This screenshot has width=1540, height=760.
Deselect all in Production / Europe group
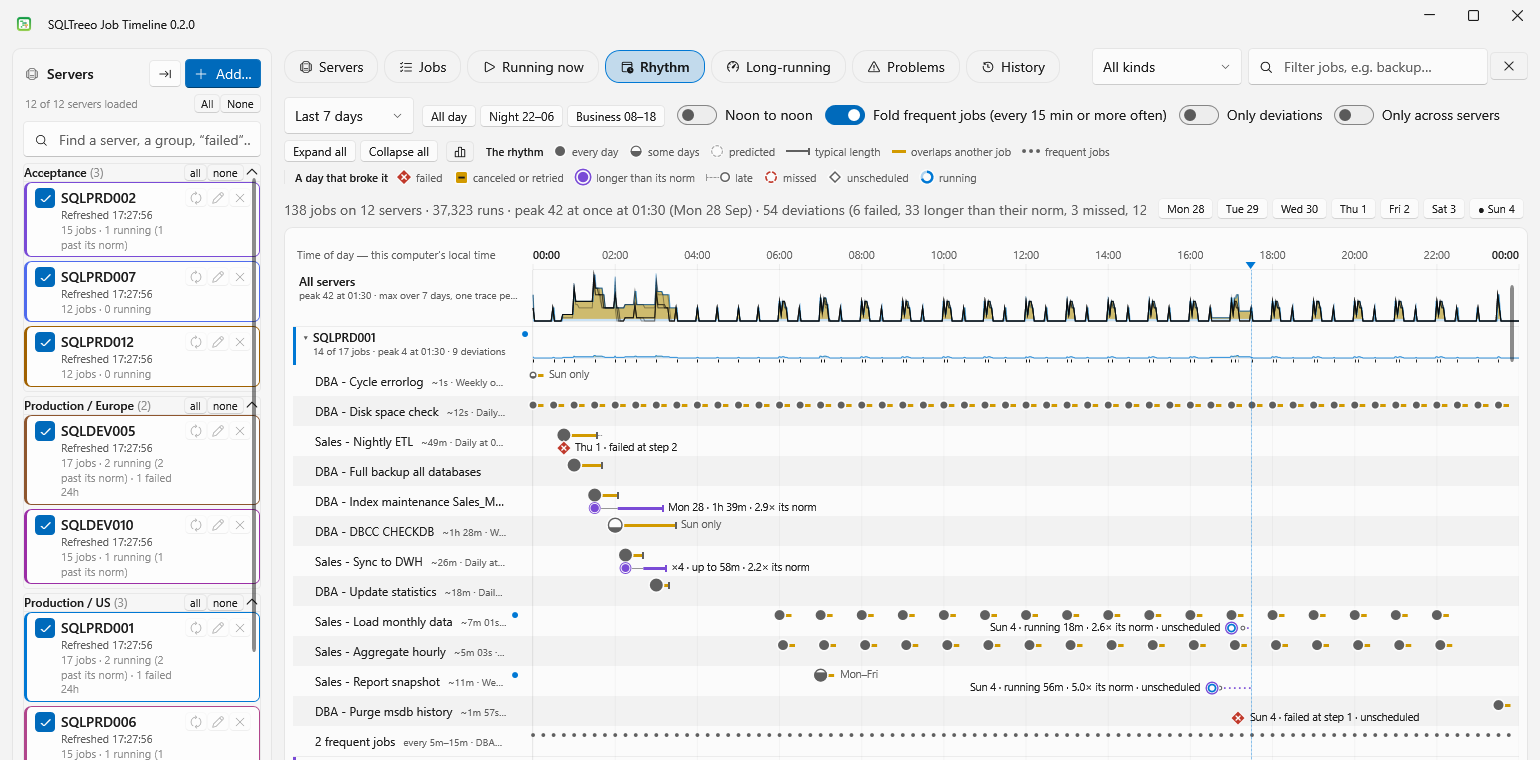click(x=225, y=406)
